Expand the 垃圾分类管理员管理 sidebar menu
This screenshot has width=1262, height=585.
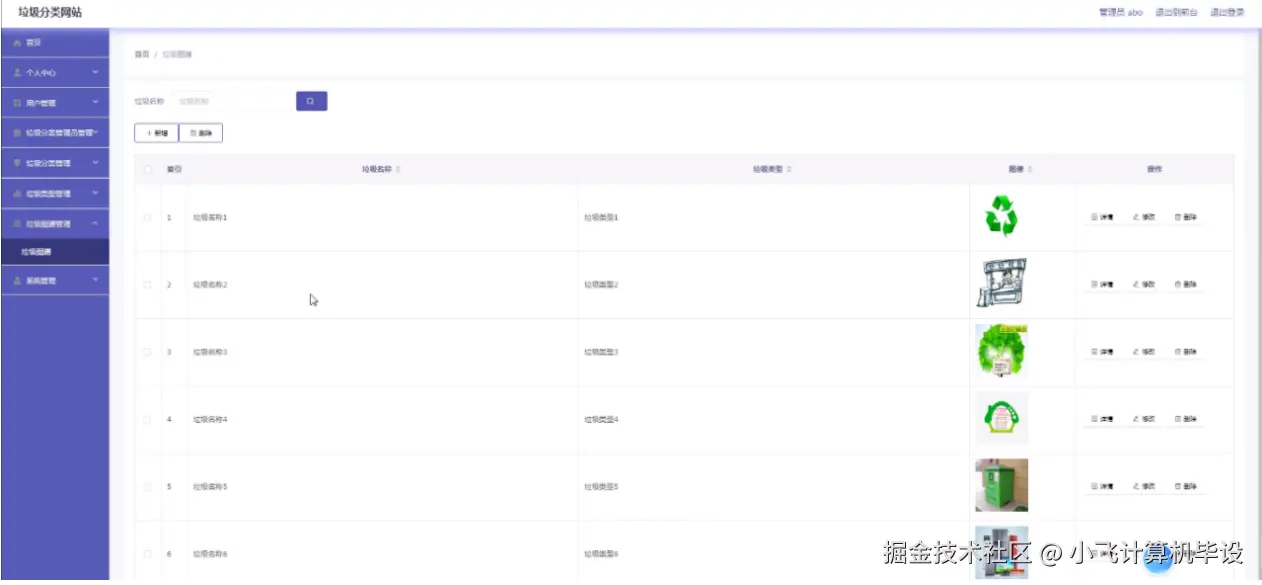pyautogui.click(x=55, y=132)
